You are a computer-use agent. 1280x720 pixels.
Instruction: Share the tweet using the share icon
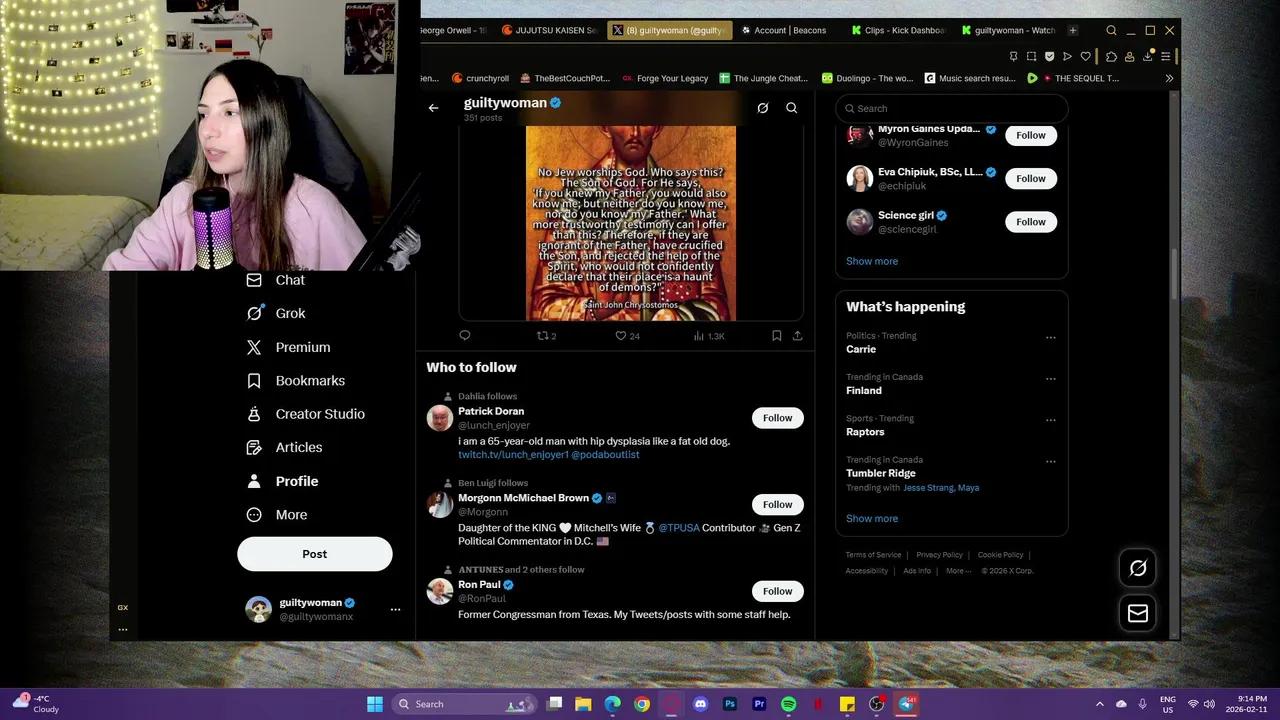797,335
